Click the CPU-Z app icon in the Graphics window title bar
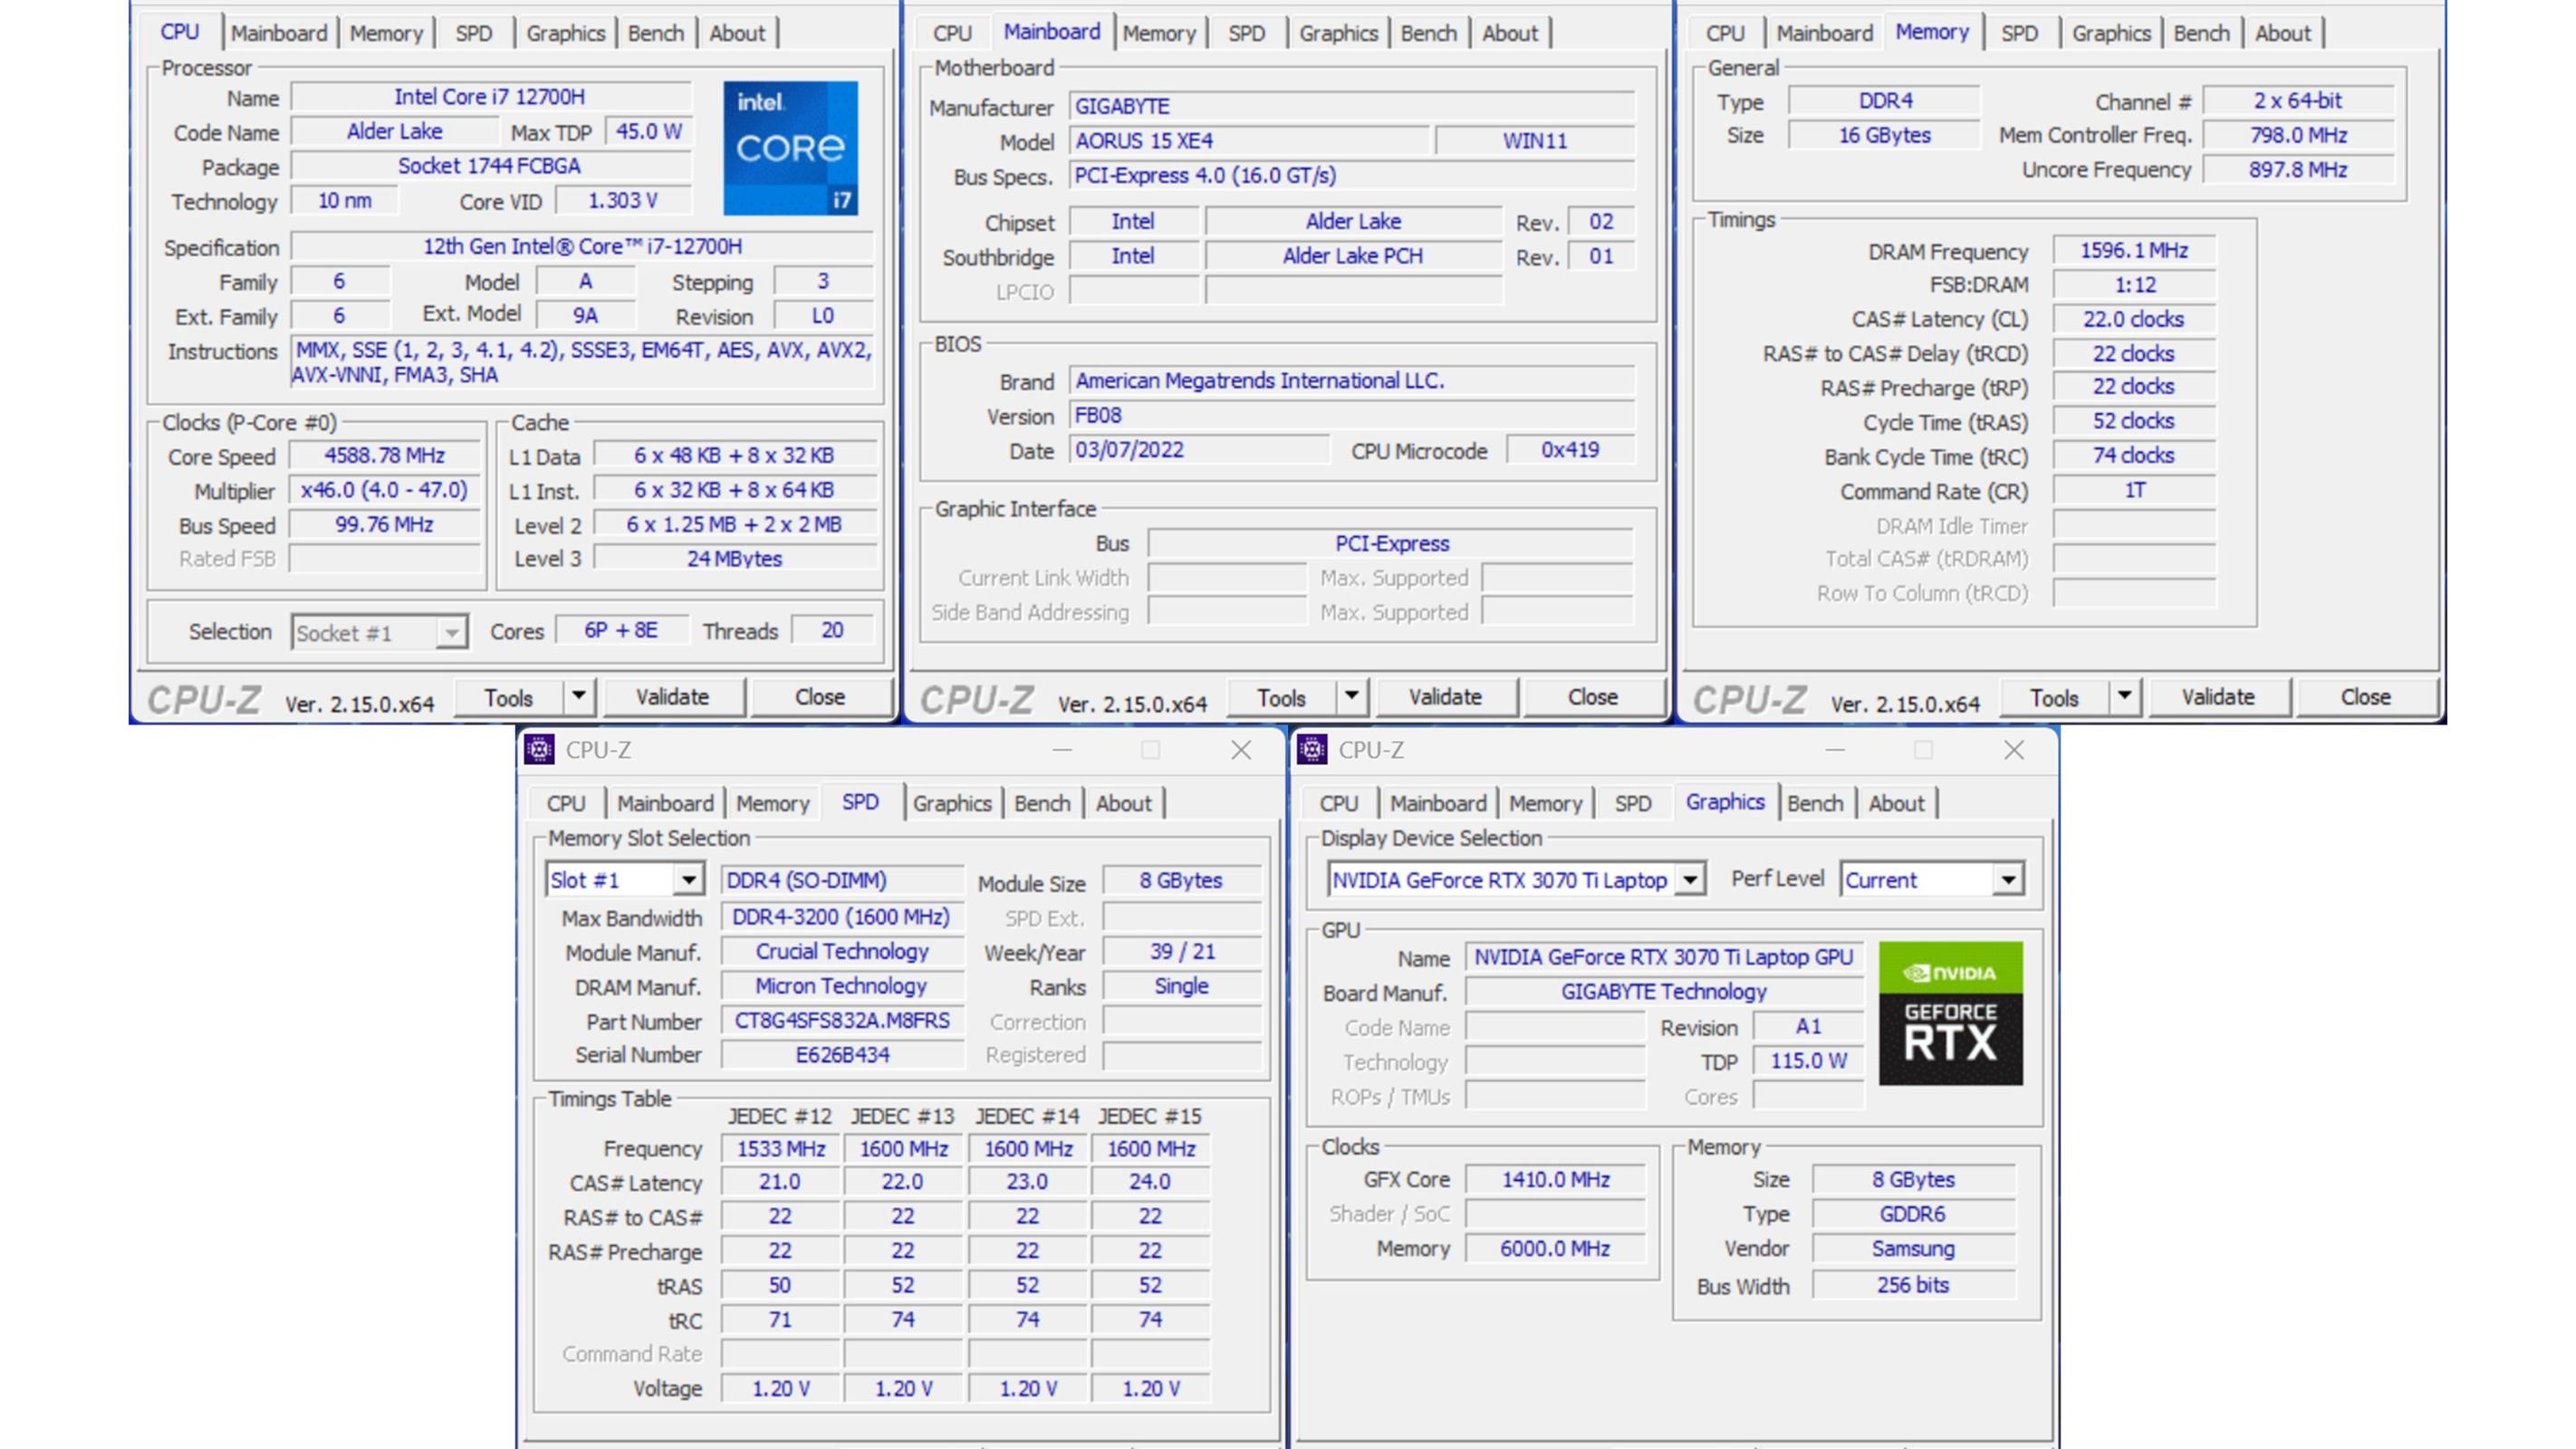This screenshot has height=1449, width=2576. pyautogui.click(x=1312, y=749)
